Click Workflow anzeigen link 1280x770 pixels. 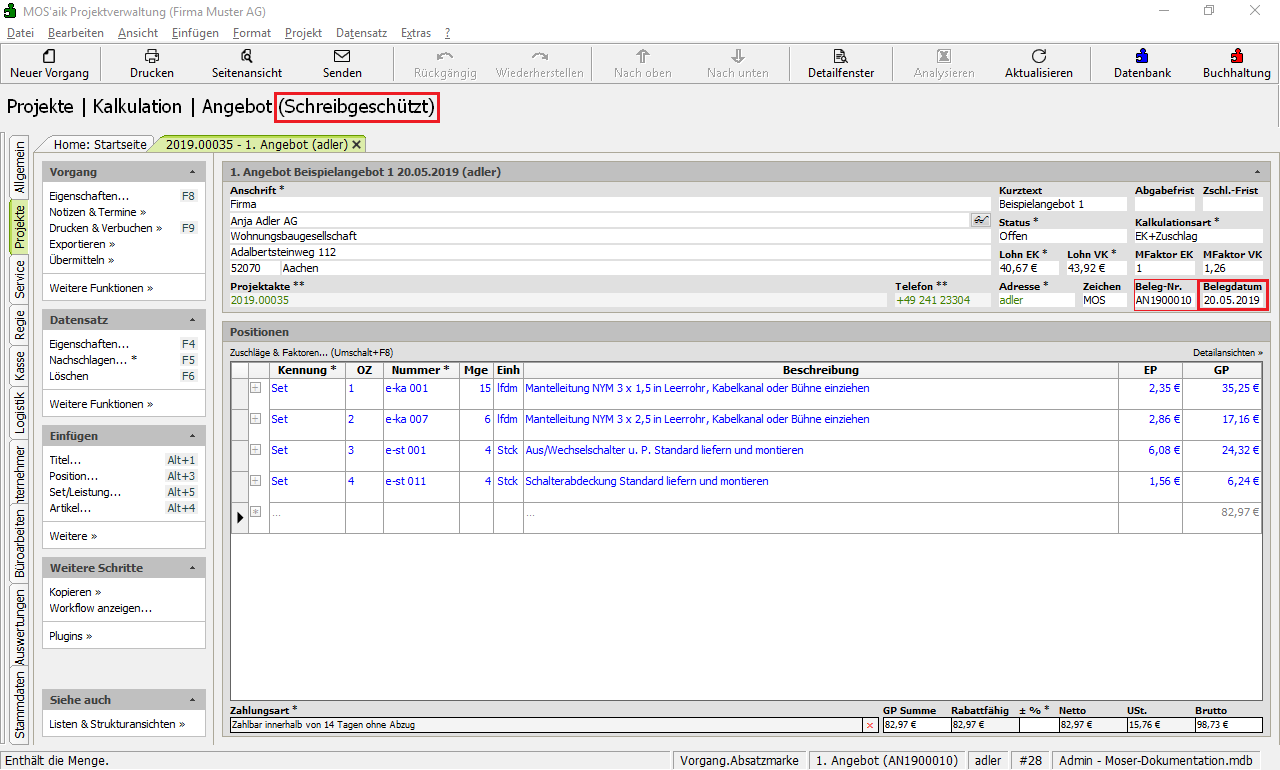pos(100,608)
